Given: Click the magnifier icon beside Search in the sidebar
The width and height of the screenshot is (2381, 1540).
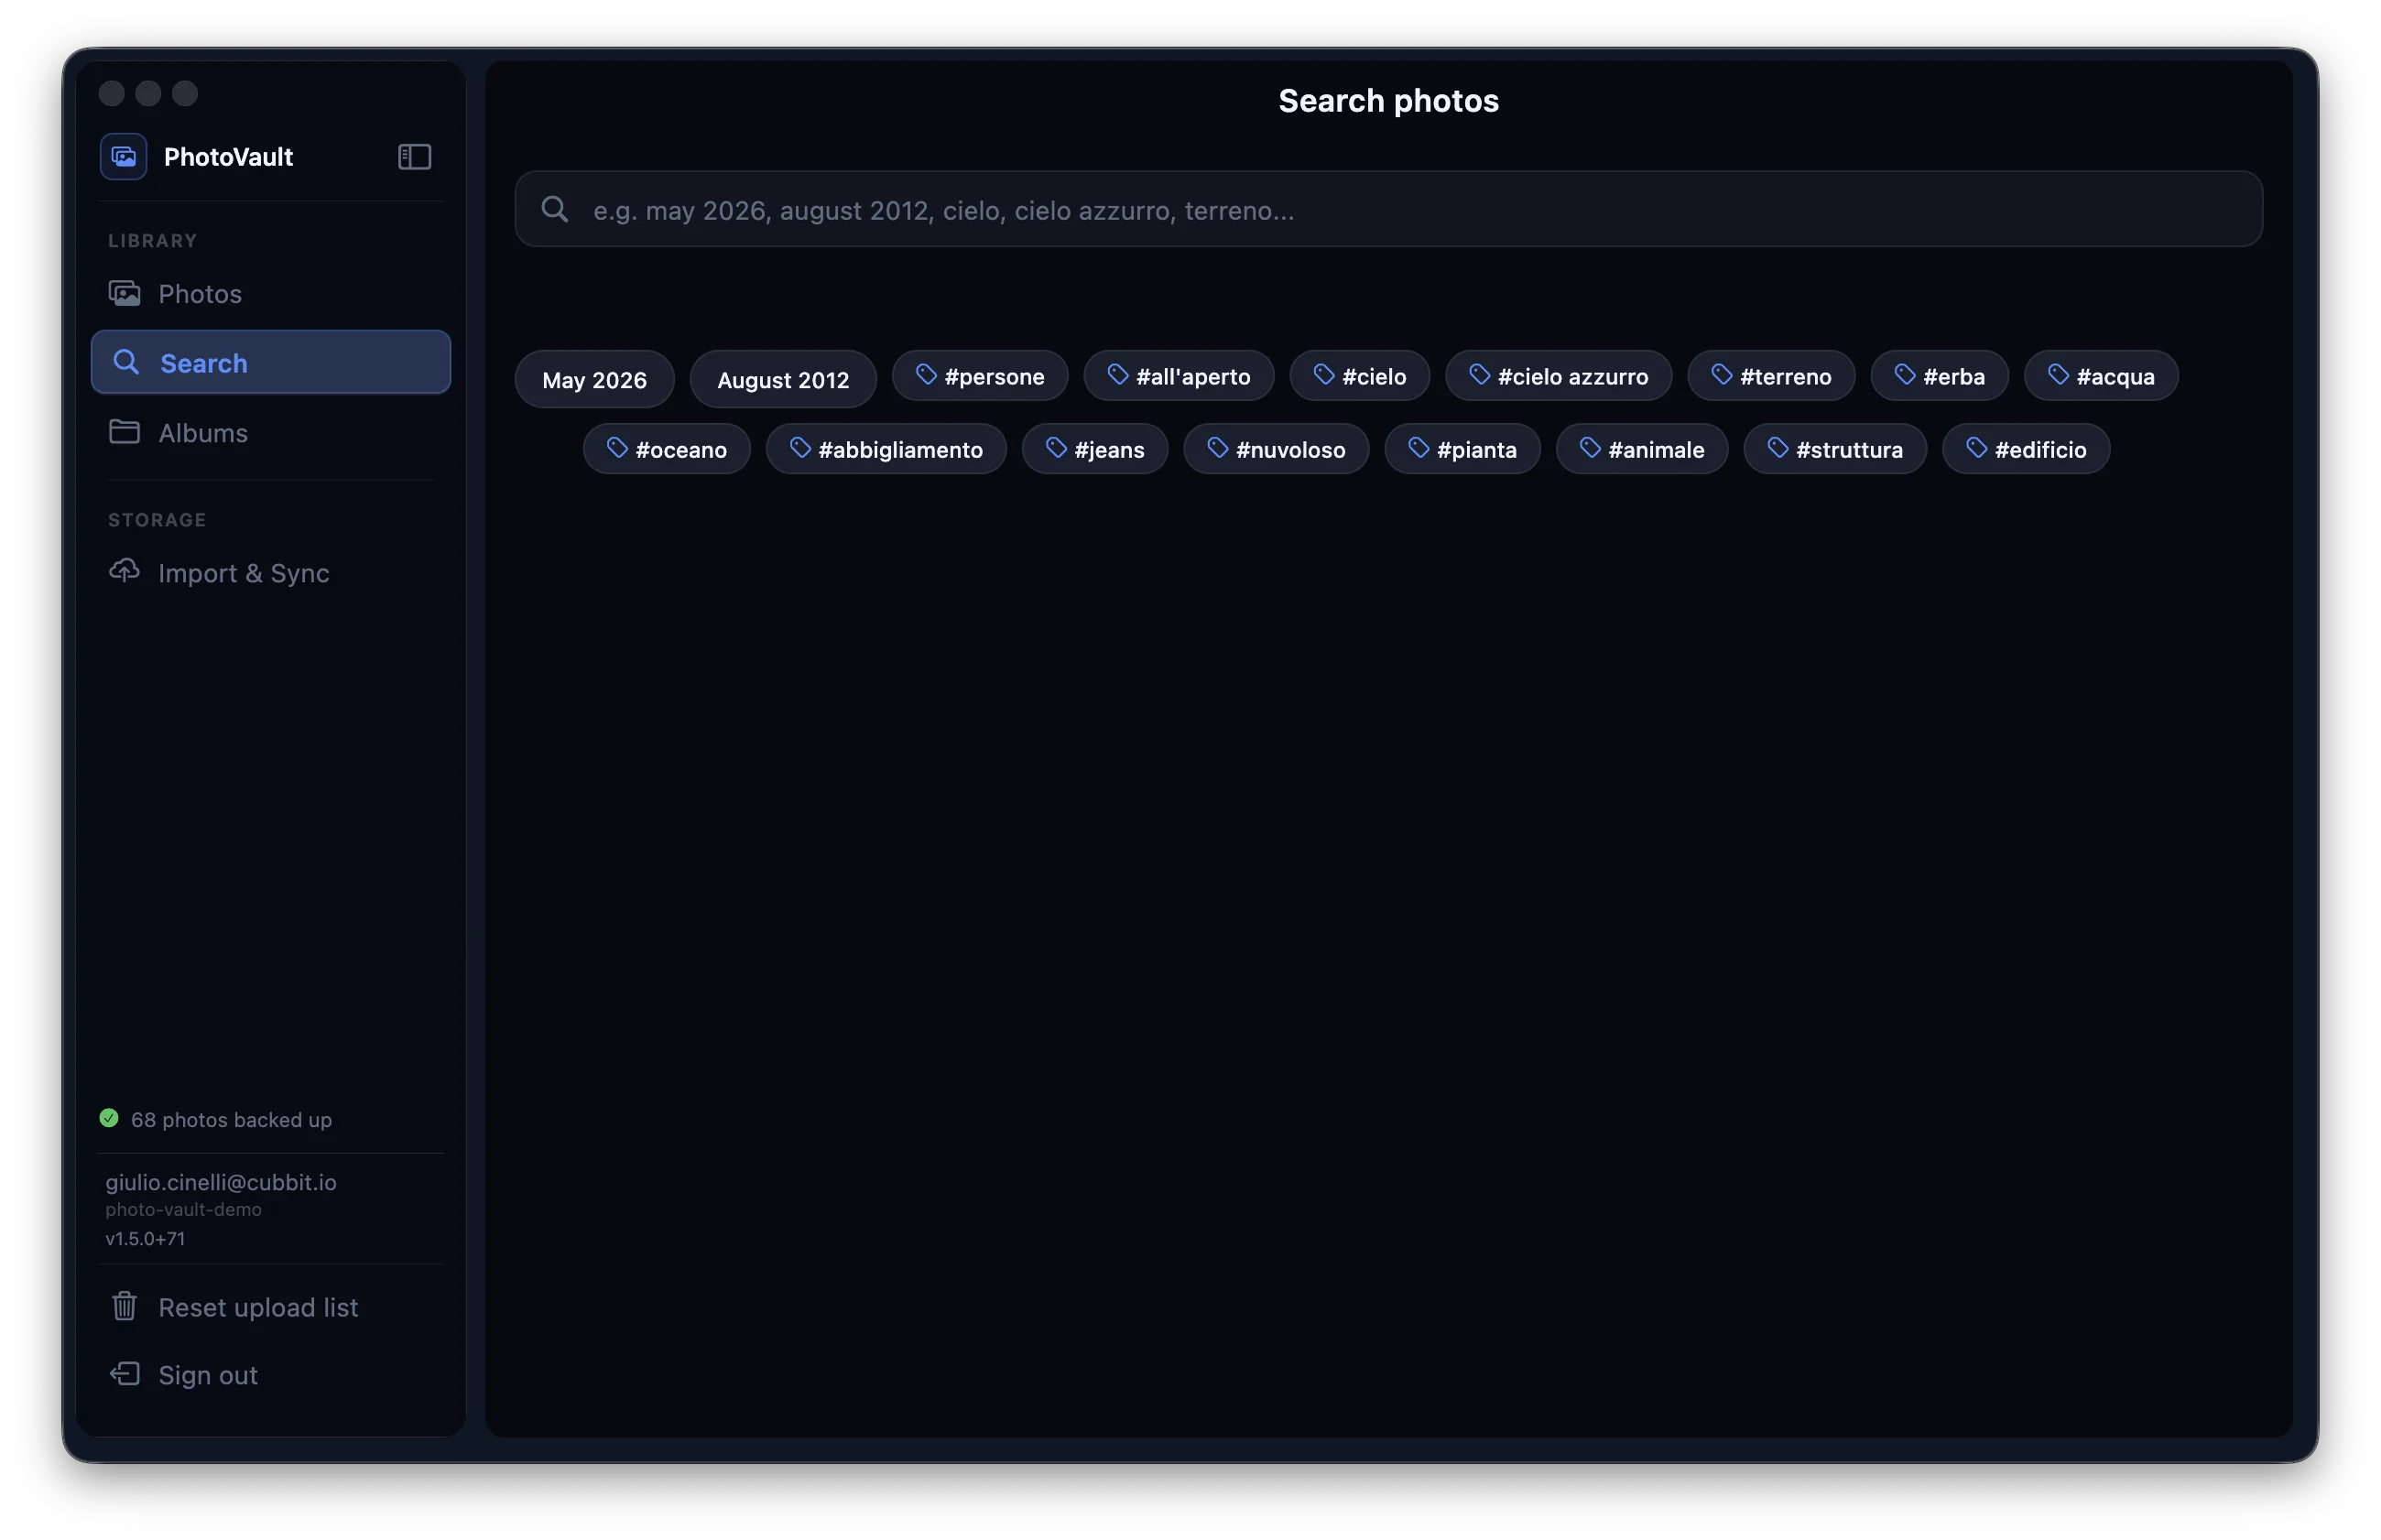Looking at the screenshot, I should tap(126, 362).
